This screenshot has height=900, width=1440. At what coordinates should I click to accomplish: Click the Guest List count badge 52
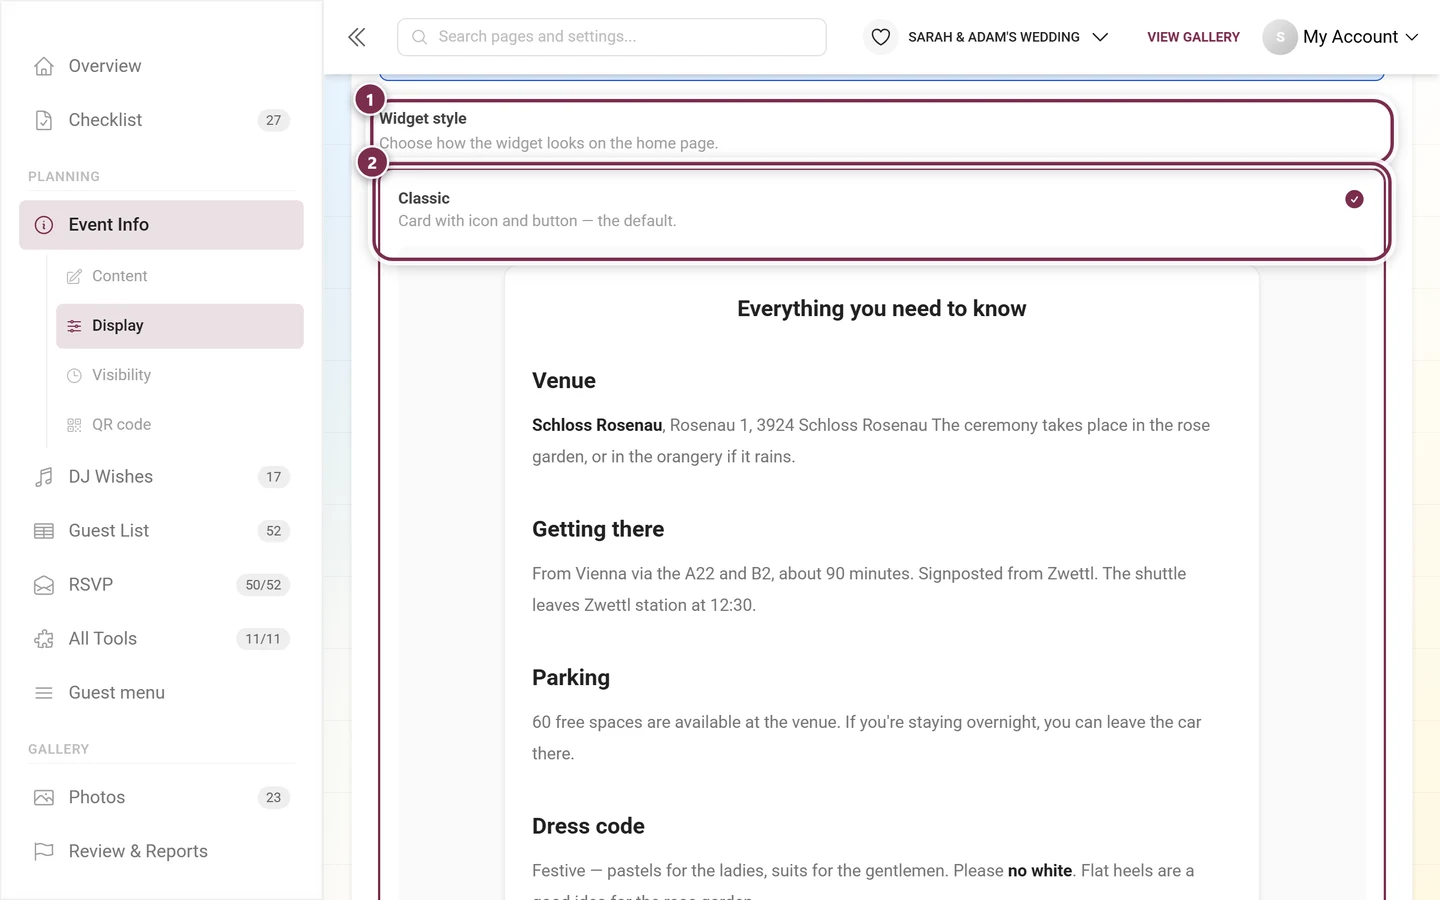point(274,531)
